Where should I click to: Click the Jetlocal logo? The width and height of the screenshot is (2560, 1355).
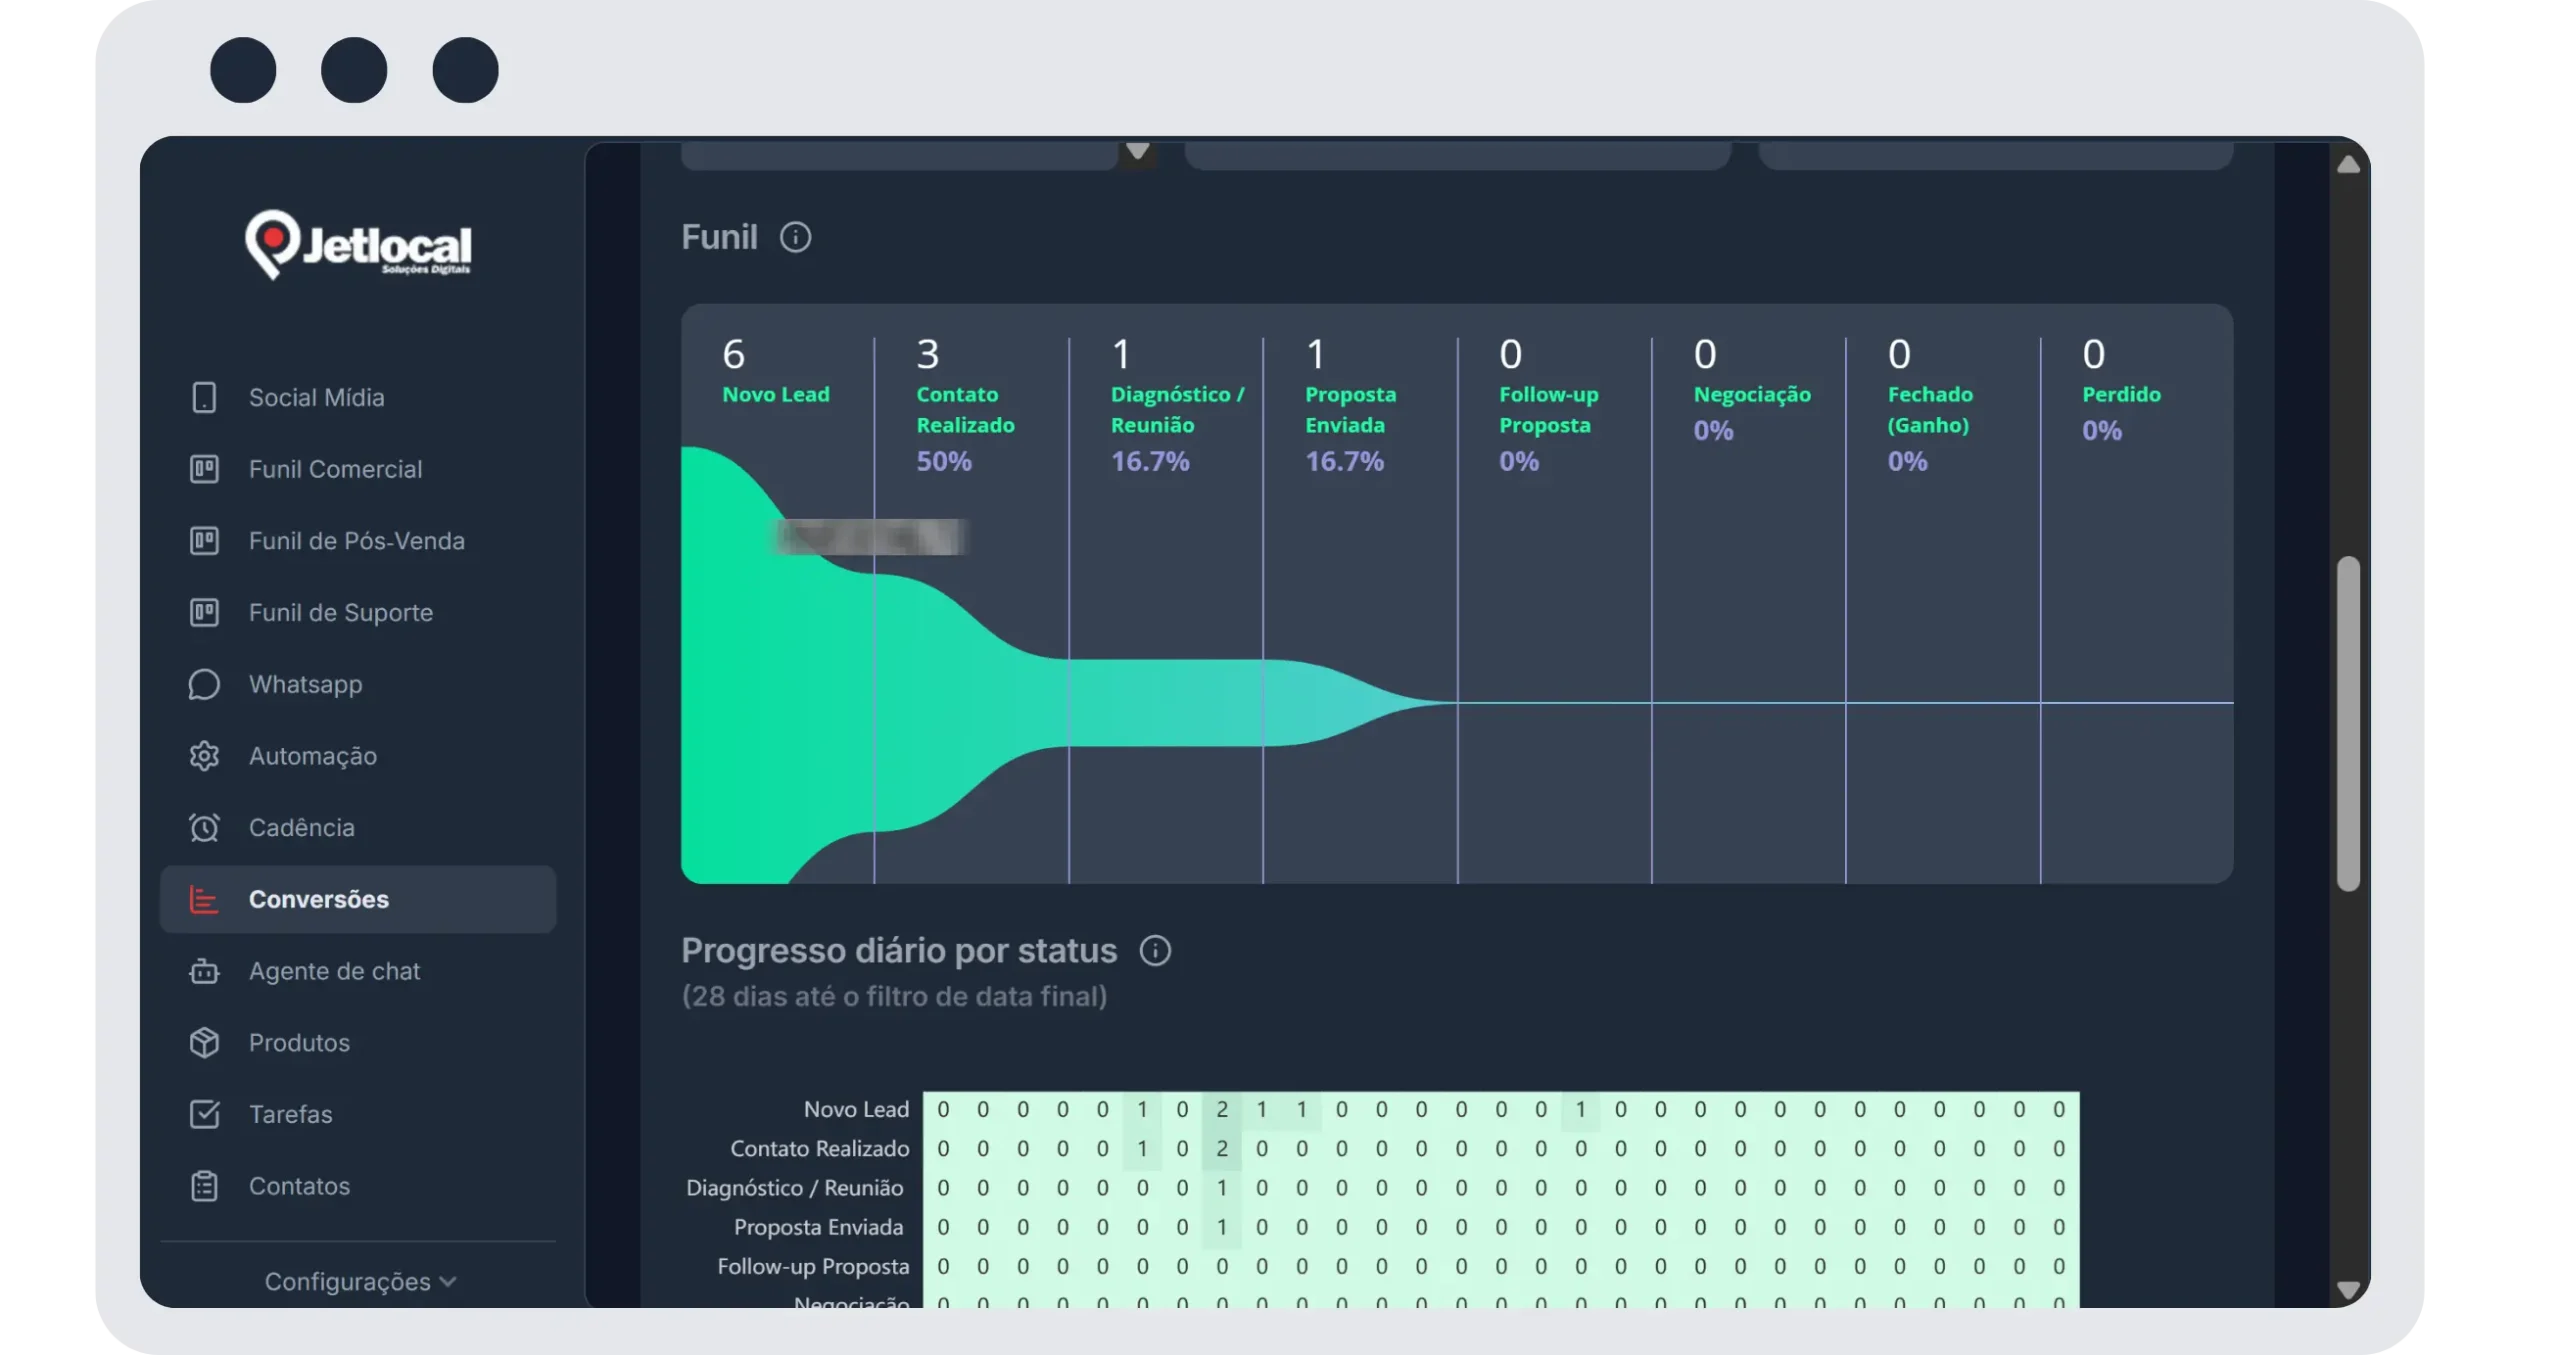(358, 245)
